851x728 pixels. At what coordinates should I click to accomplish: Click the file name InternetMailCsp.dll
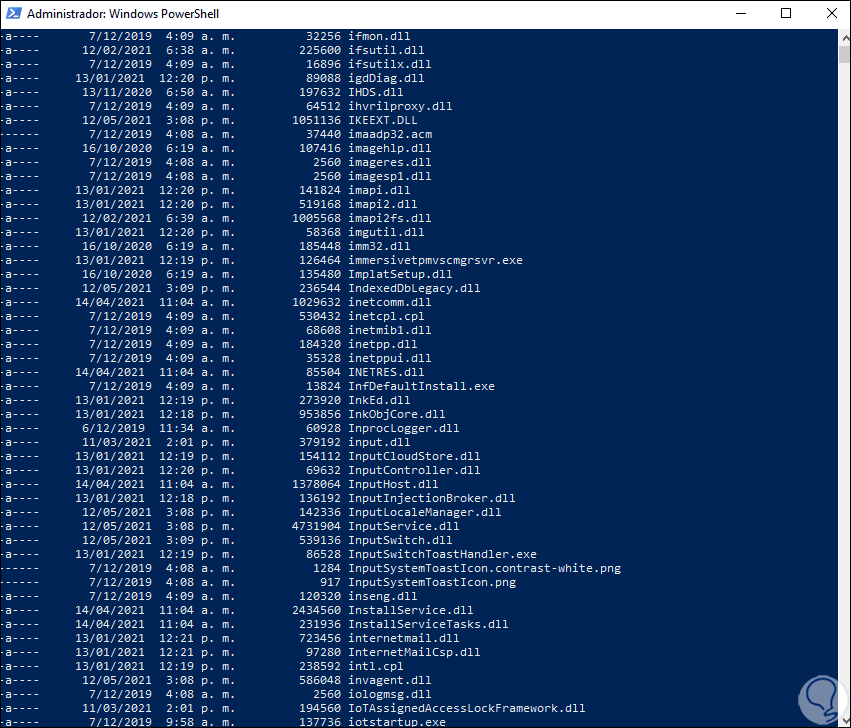tap(414, 653)
